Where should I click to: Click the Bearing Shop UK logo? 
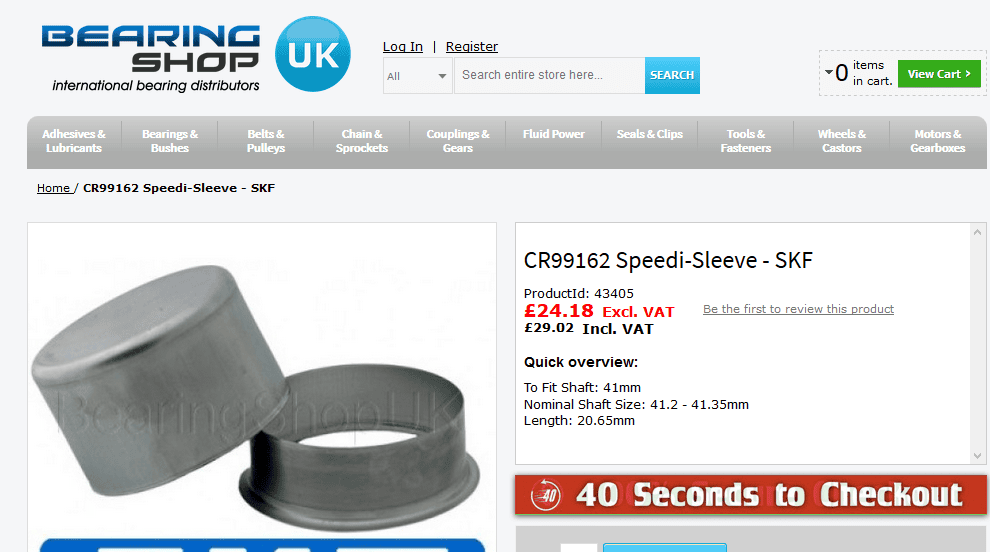(x=196, y=56)
